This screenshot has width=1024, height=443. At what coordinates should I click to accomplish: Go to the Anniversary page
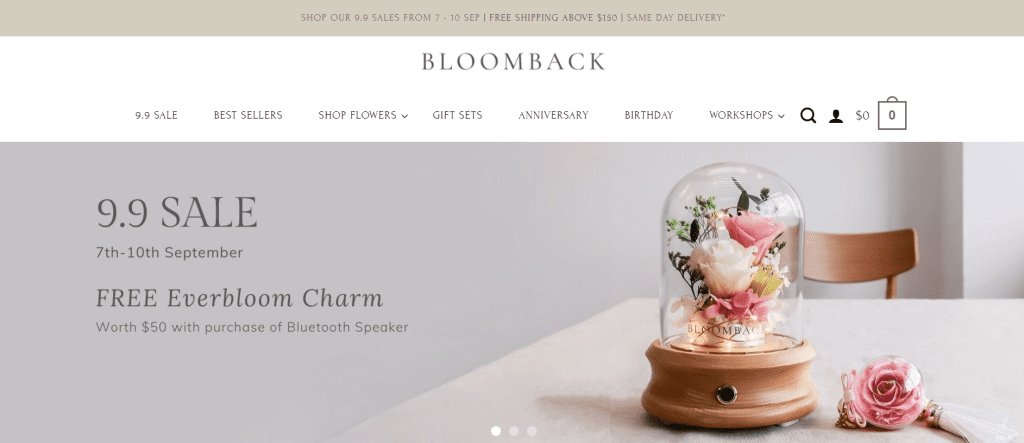click(553, 115)
